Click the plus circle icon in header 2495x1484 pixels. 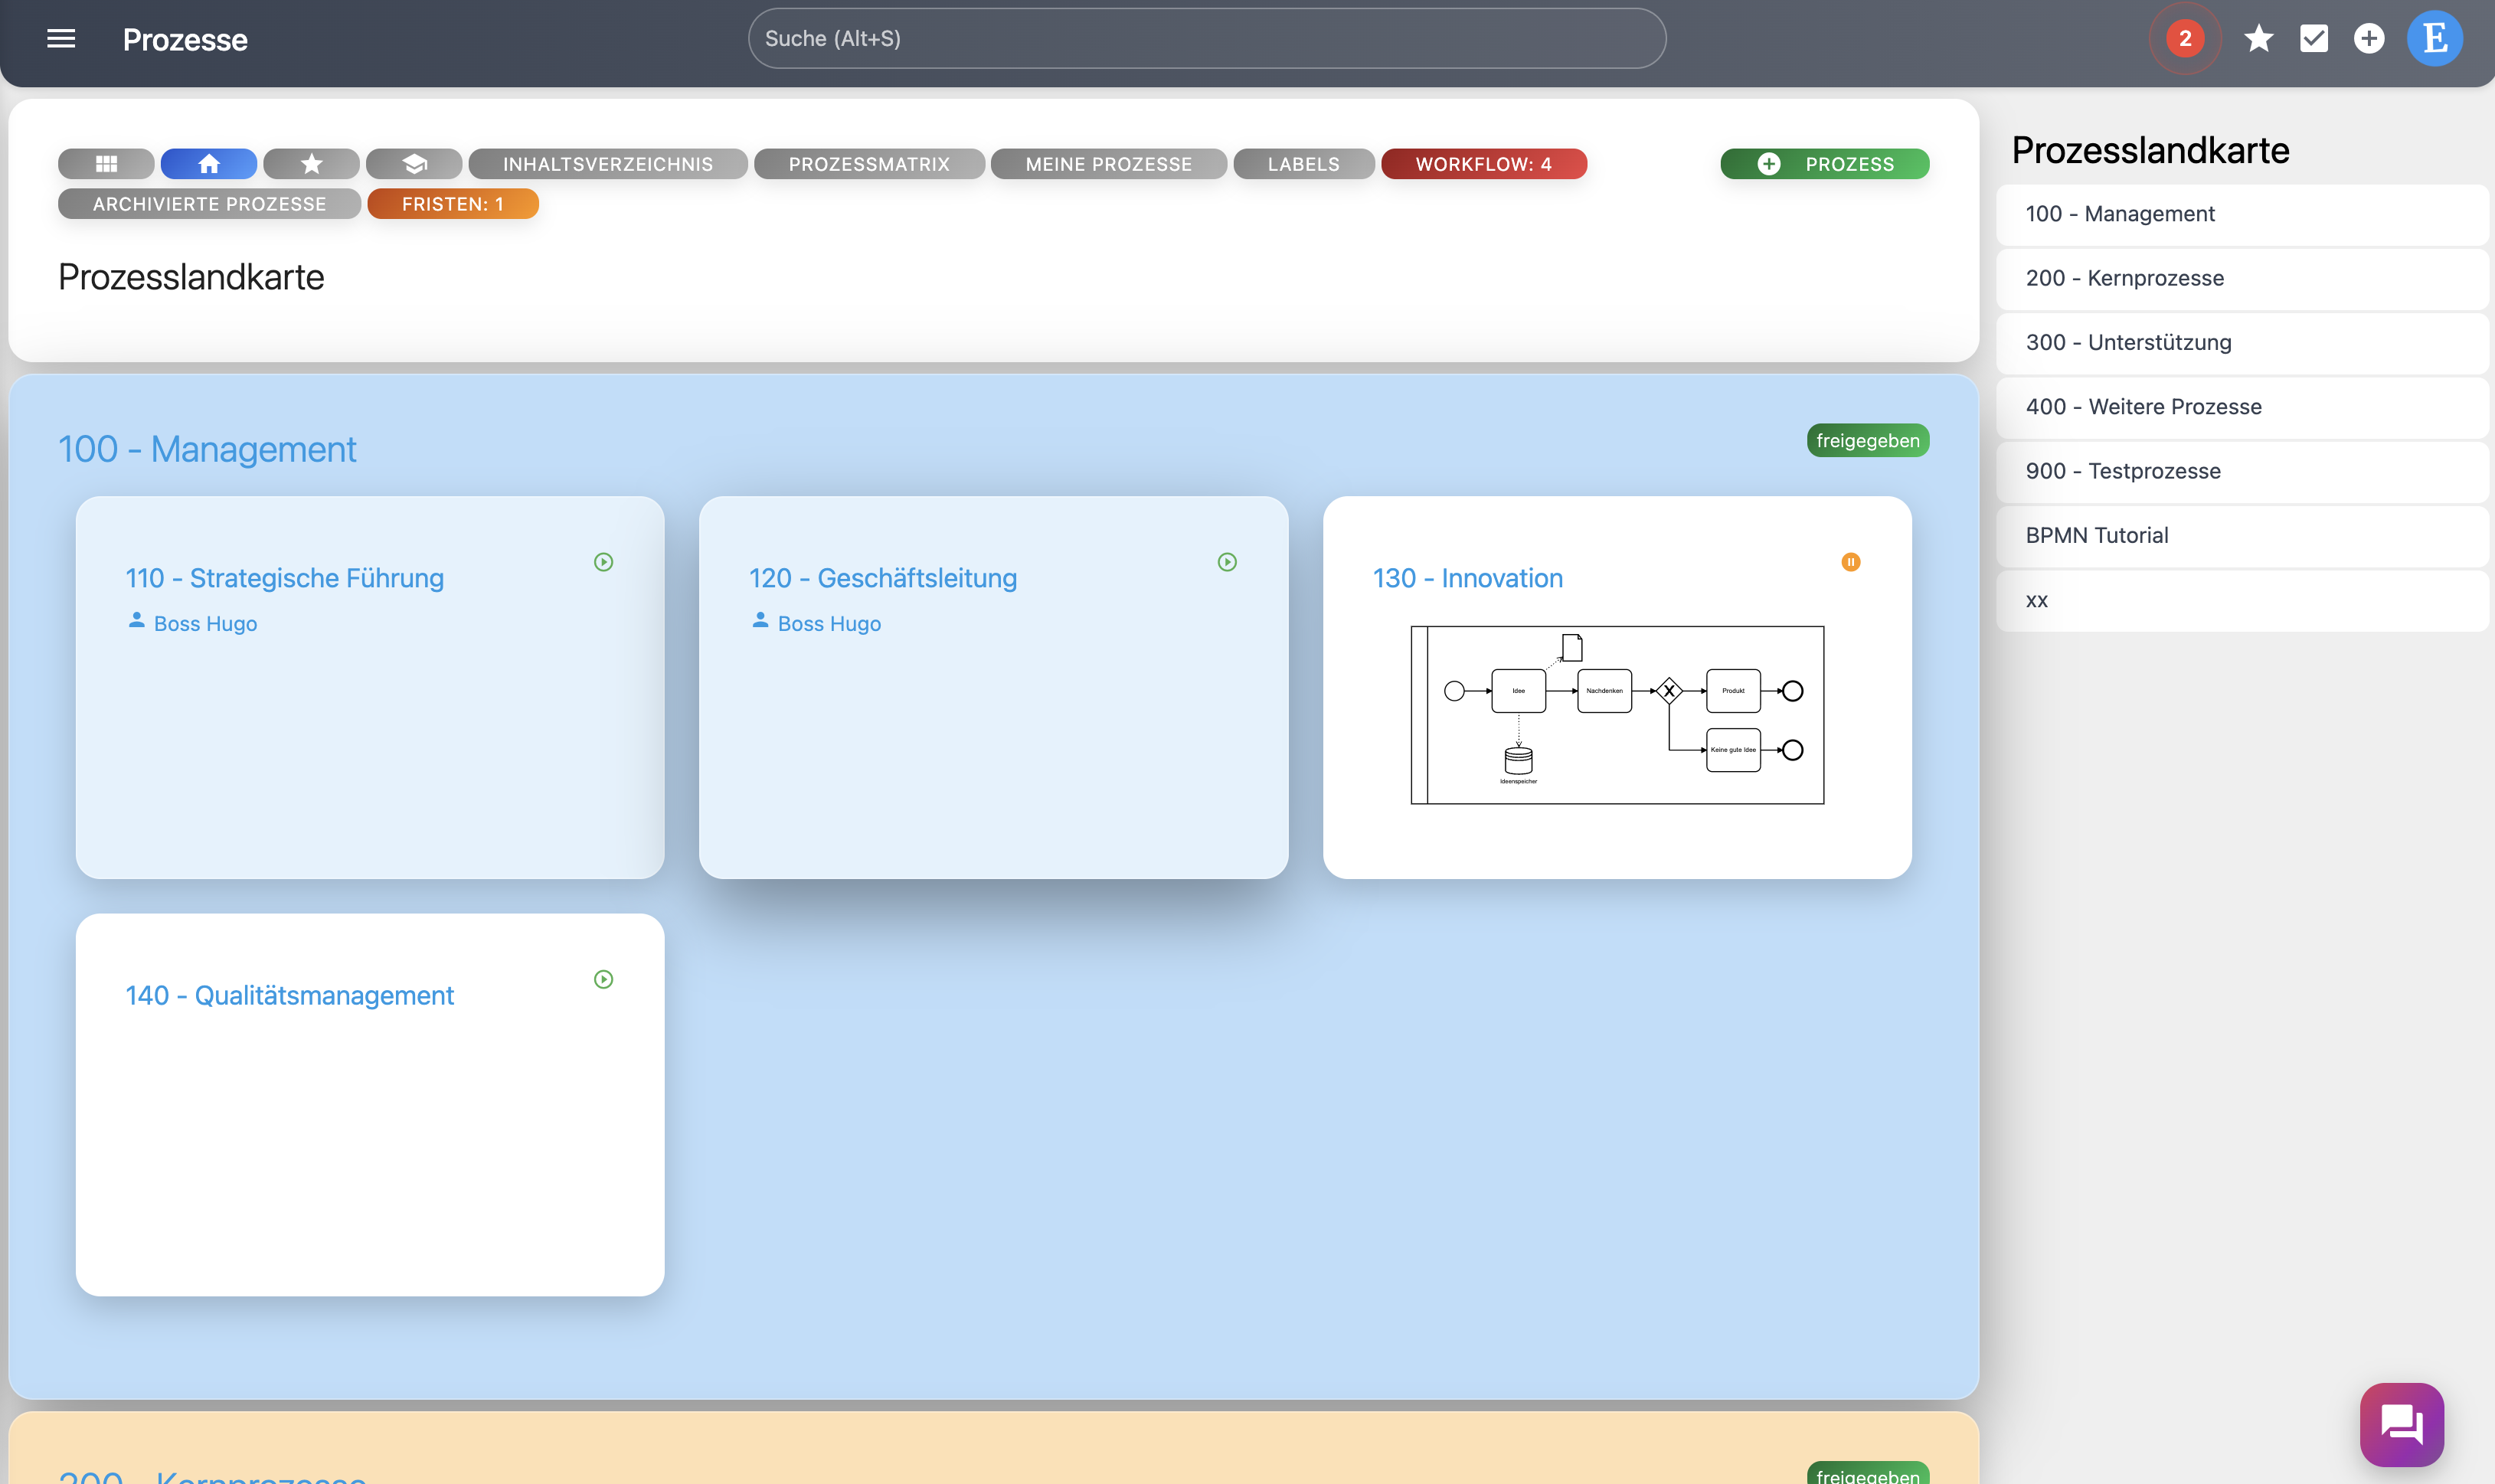pyautogui.click(x=2368, y=39)
